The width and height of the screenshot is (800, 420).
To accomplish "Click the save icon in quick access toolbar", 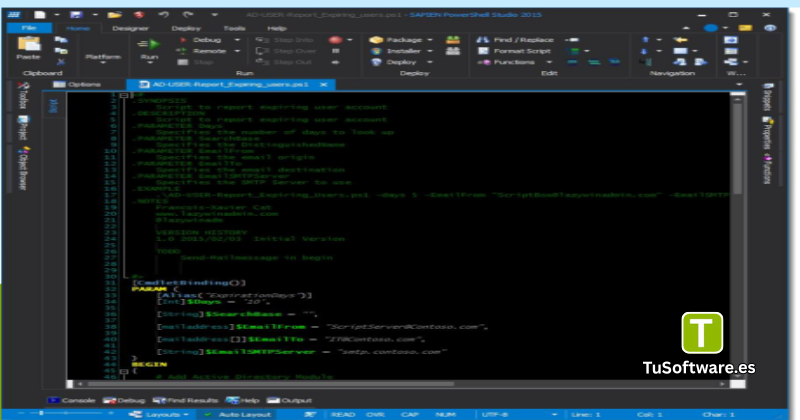I will pos(77,15).
